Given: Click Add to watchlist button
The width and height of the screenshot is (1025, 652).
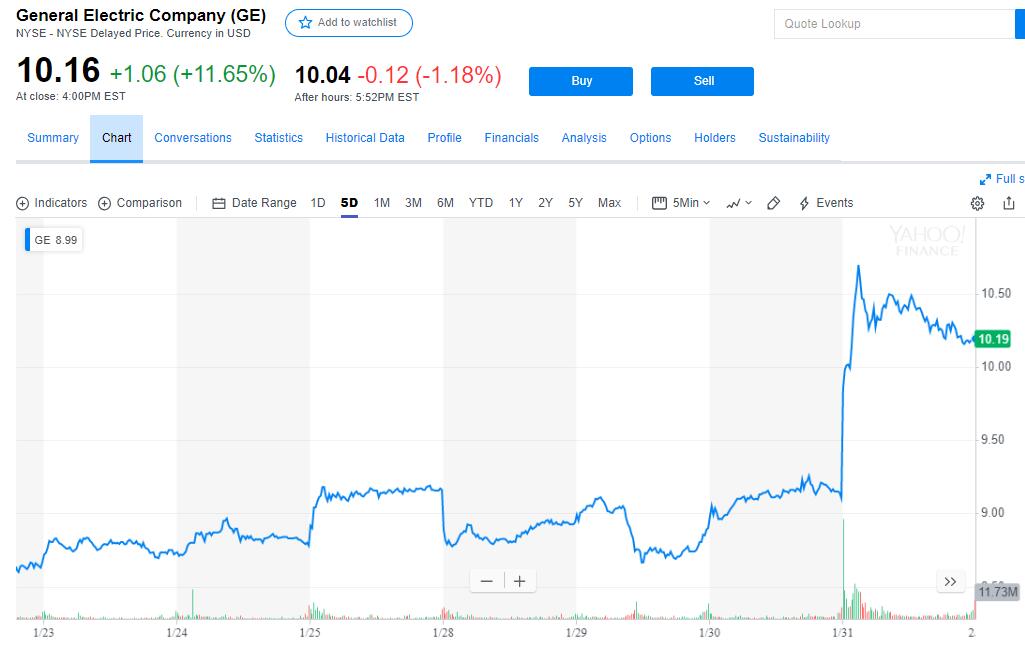Looking at the screenshot, I should [x=348, y=23].
